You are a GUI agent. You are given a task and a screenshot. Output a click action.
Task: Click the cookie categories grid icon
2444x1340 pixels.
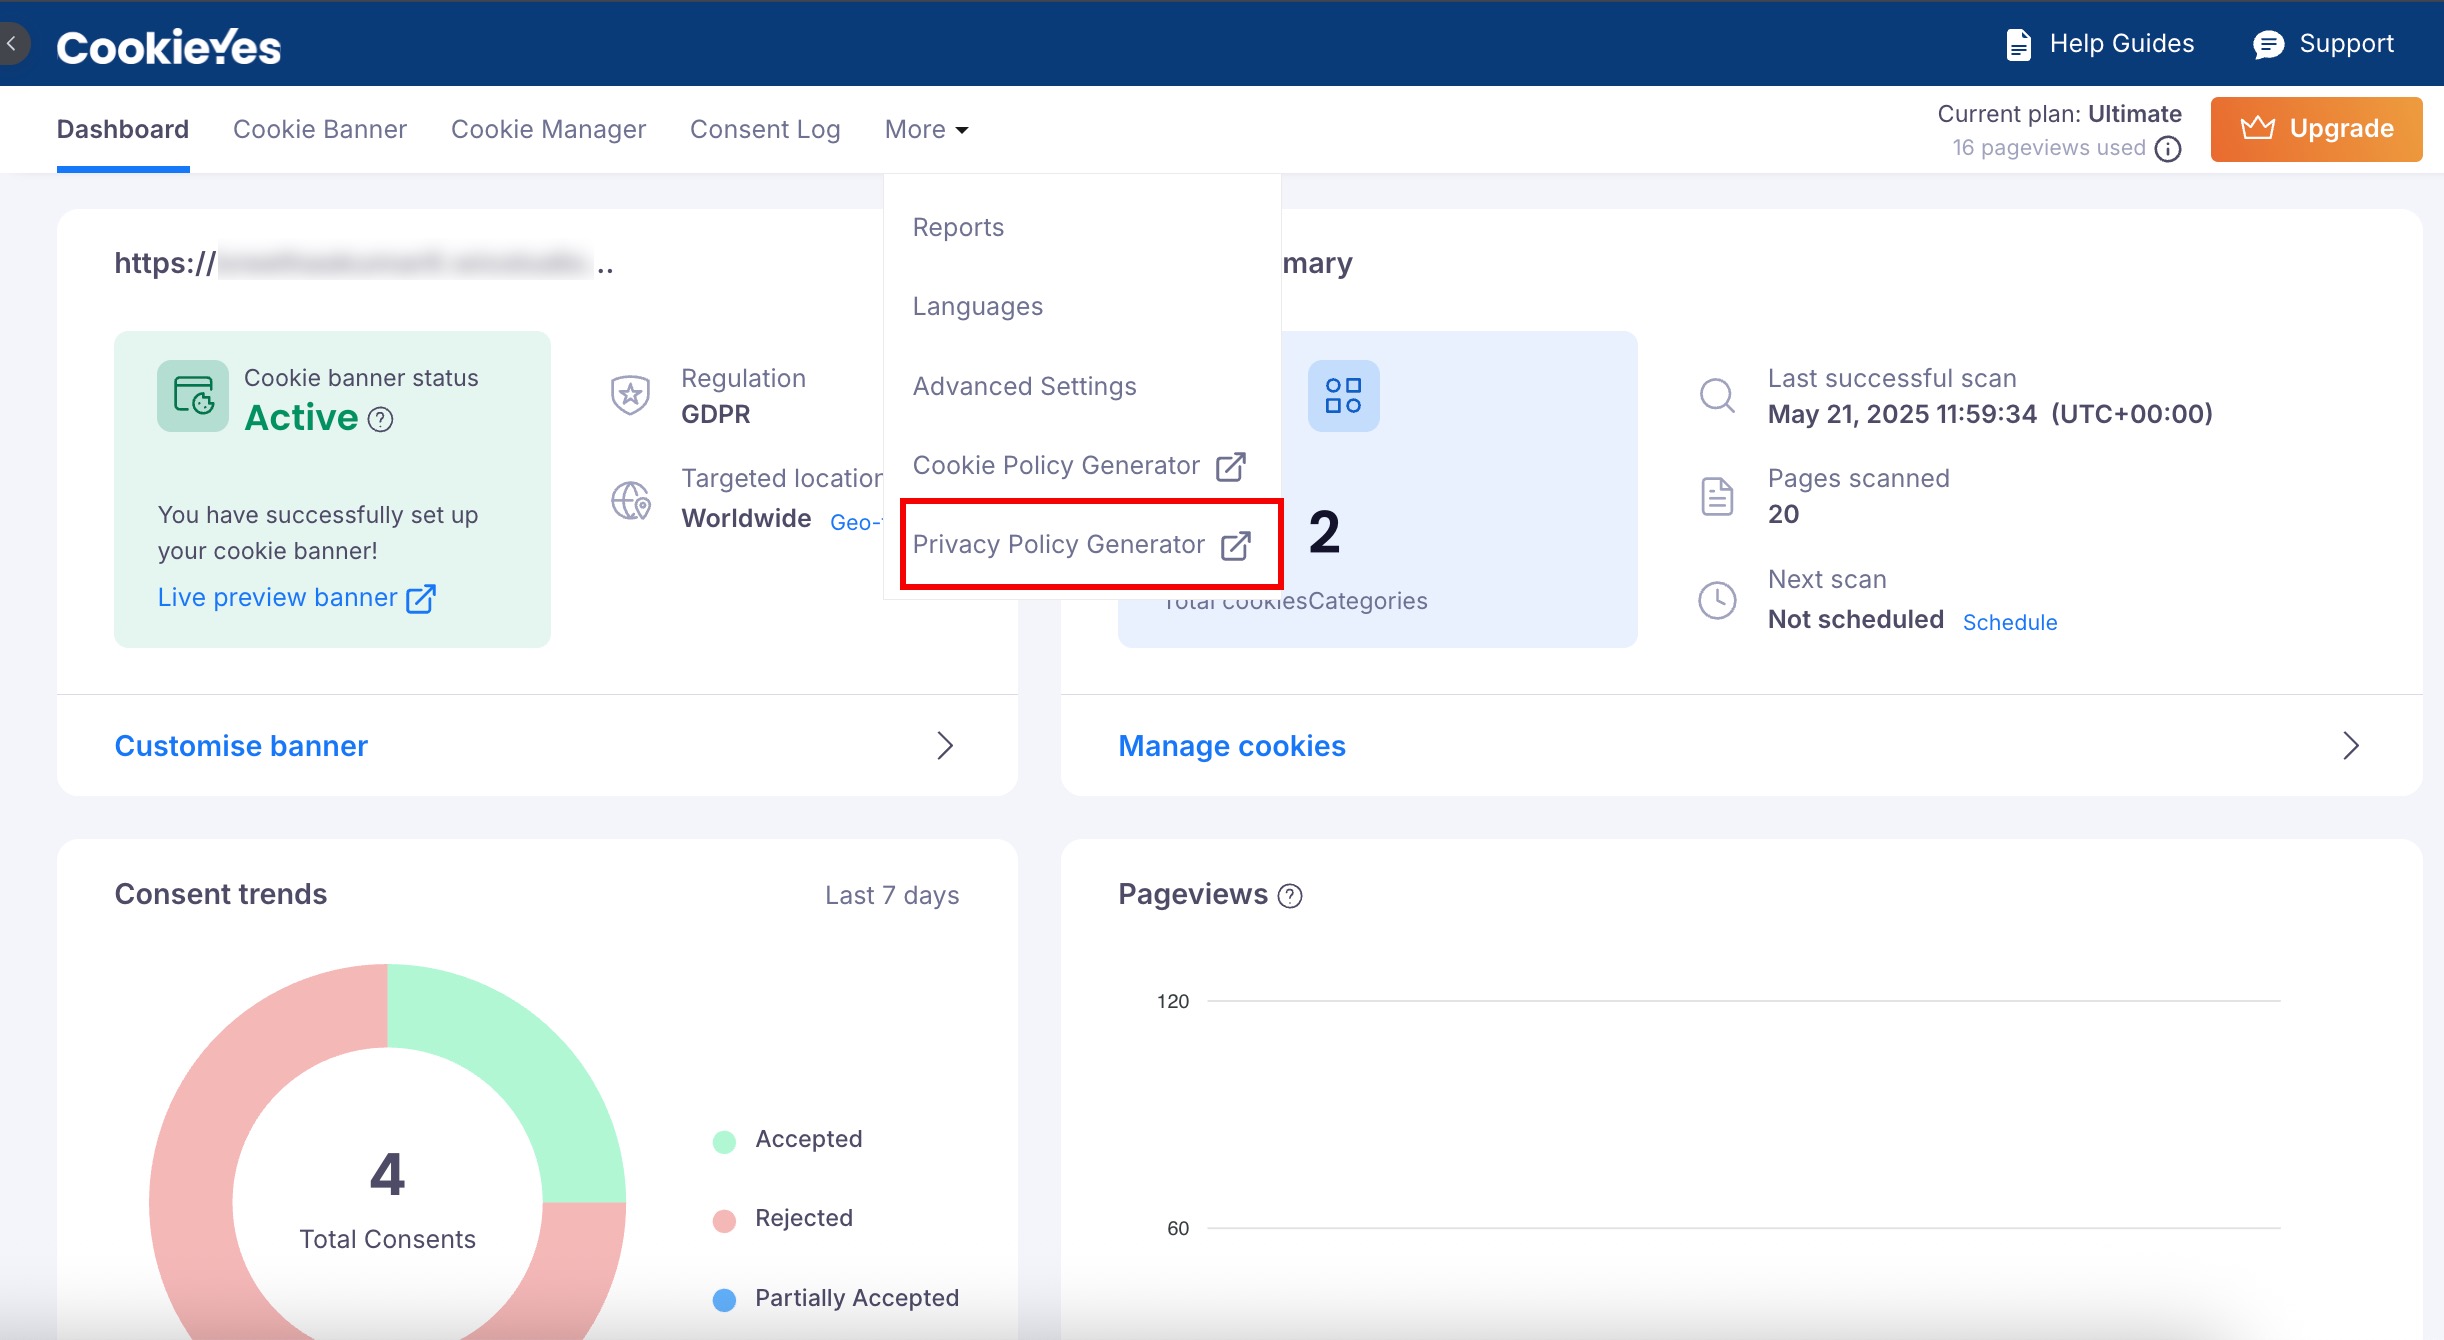1343,396
